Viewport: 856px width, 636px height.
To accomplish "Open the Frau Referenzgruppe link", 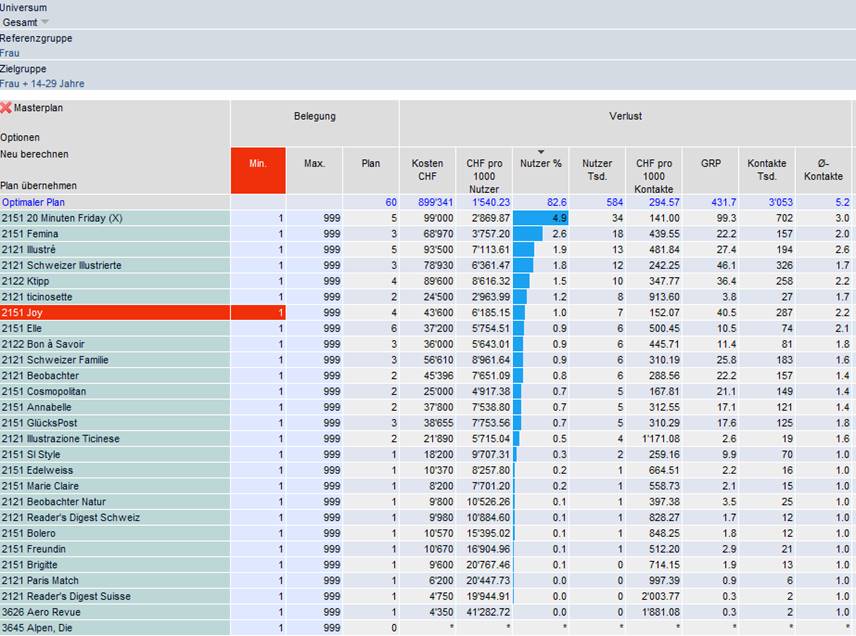I will [10, 53].
